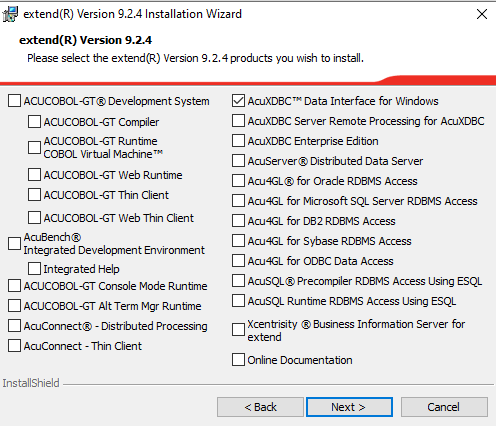Tick the ACUCOBOL-GT Thin Client box

point(34,195)
